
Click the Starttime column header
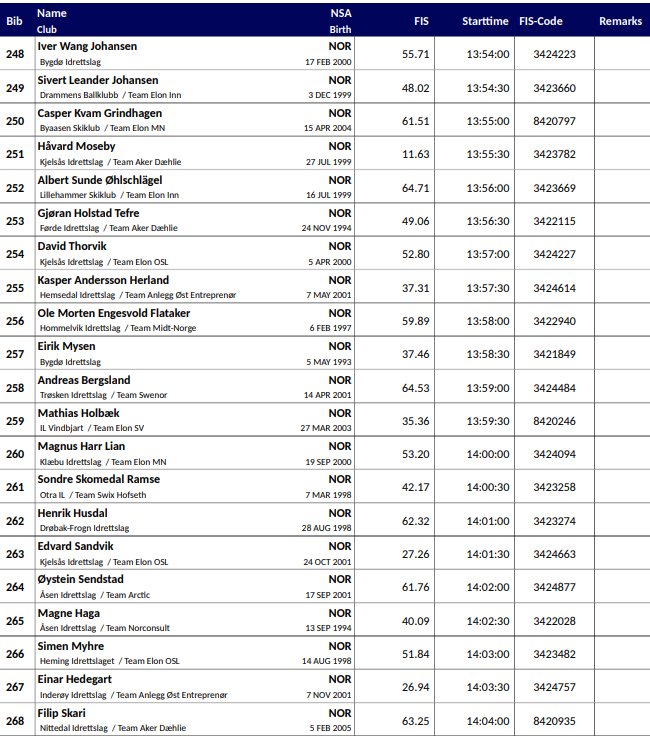(485, 21)
